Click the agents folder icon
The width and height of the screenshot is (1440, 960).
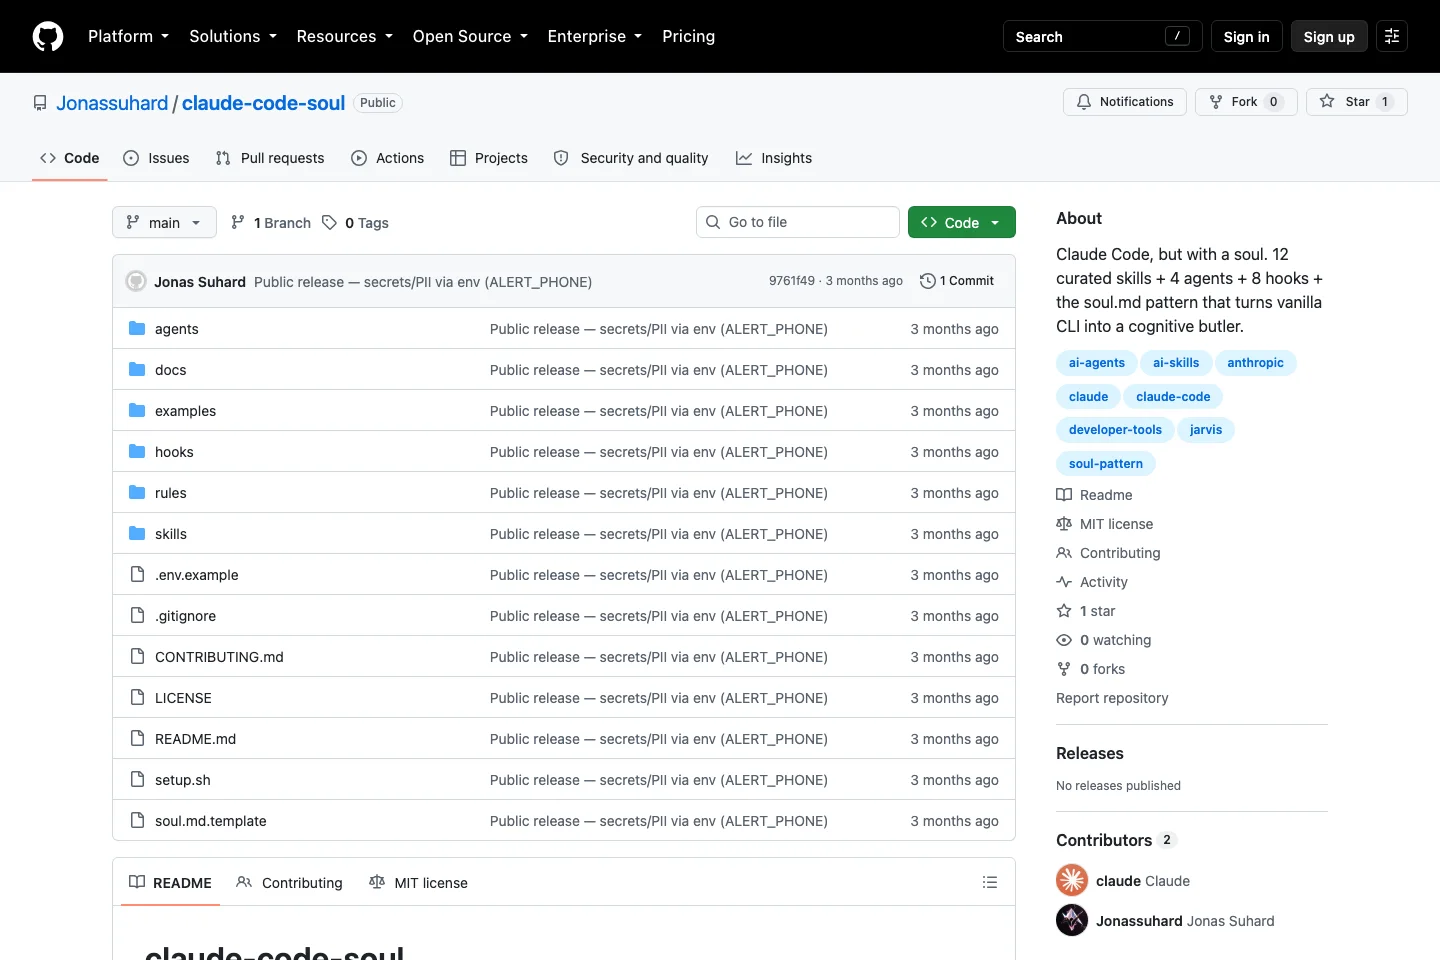(137, 329)
